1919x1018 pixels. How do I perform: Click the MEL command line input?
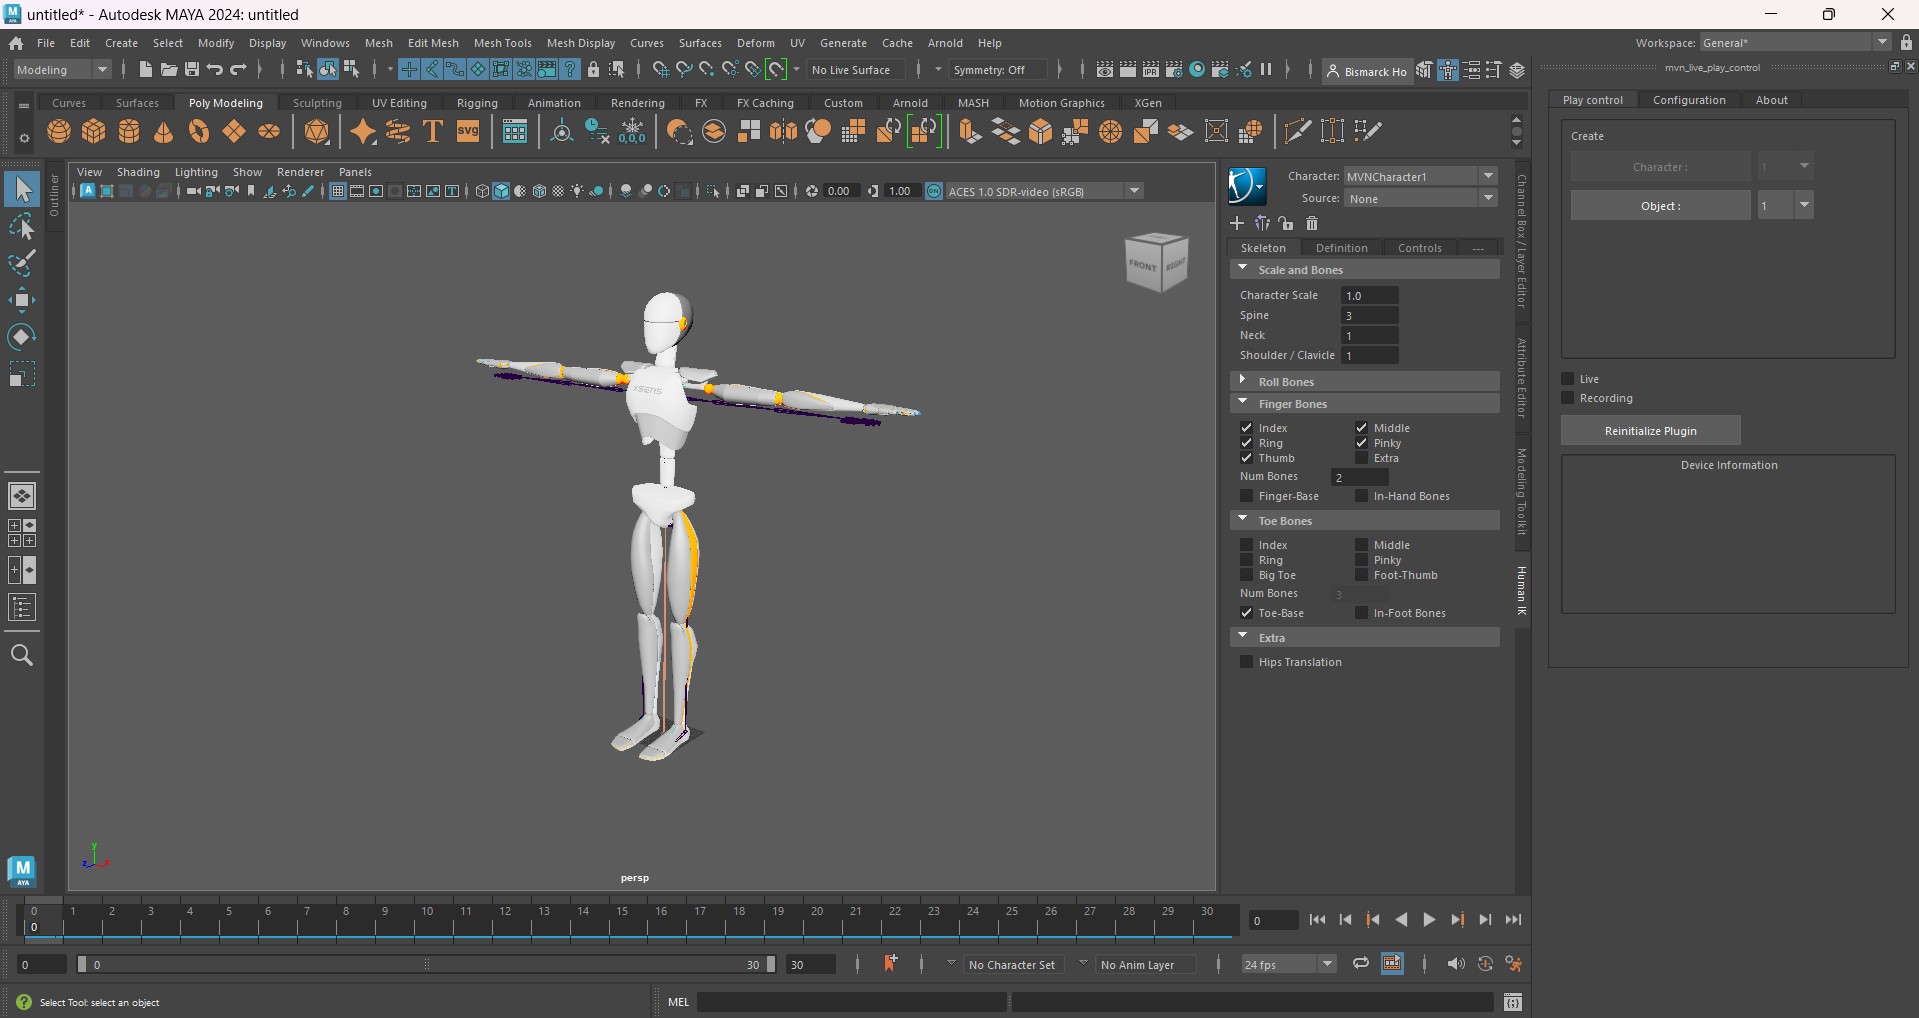coord(851,1002)
